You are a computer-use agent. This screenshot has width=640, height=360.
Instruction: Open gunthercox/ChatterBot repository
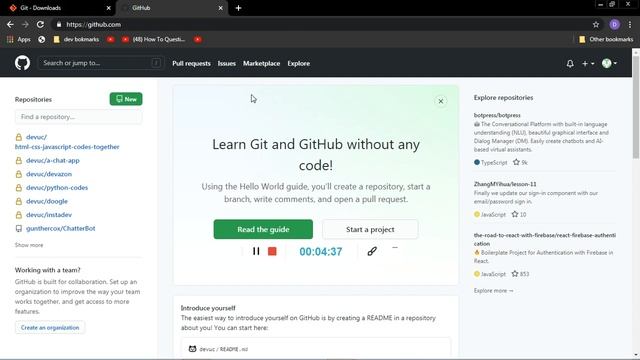(x=61, y=229)
